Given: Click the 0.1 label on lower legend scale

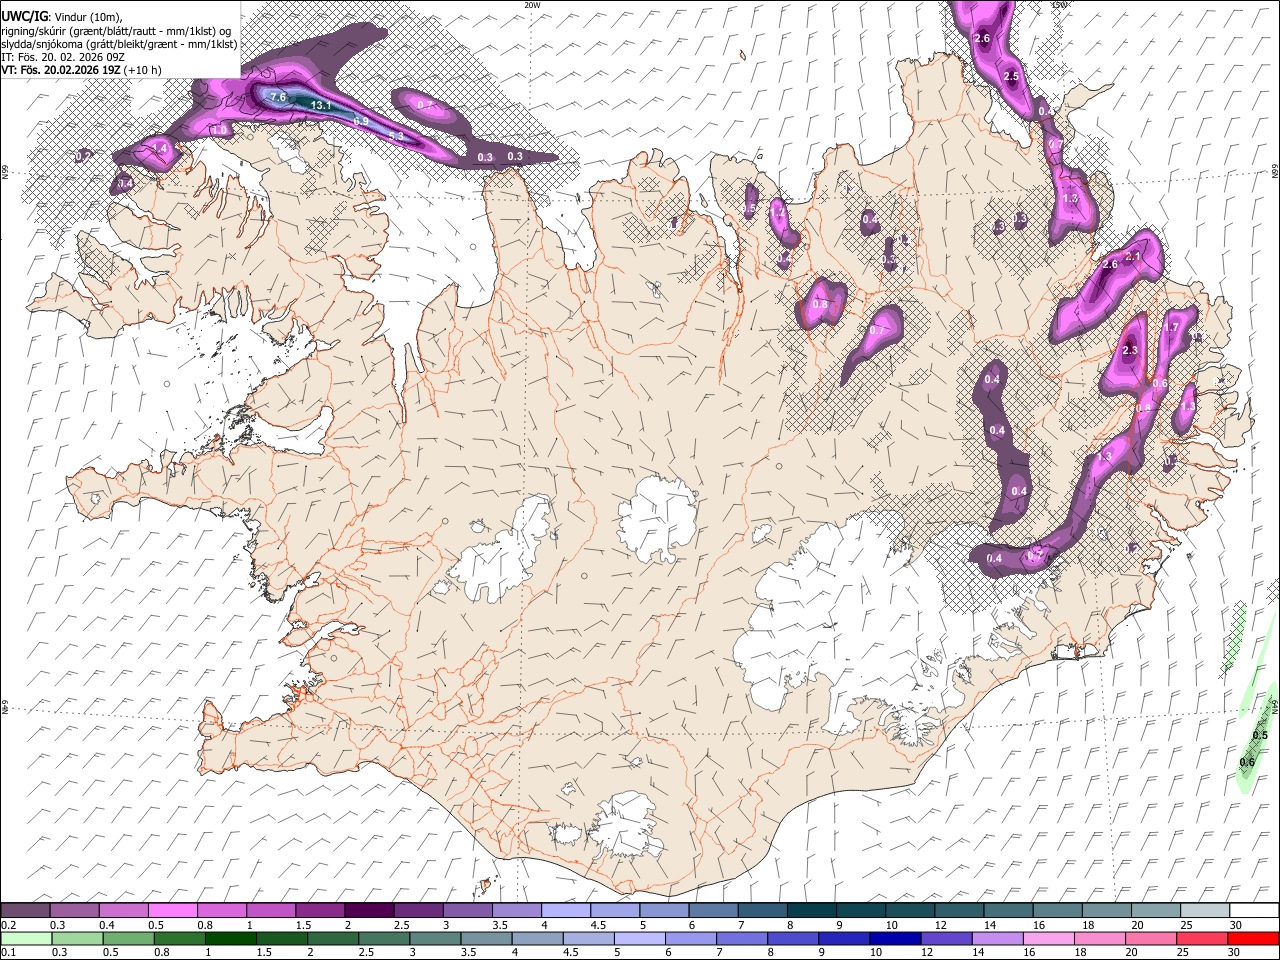Looking at the screenshot, I should [x=7, y=952].
